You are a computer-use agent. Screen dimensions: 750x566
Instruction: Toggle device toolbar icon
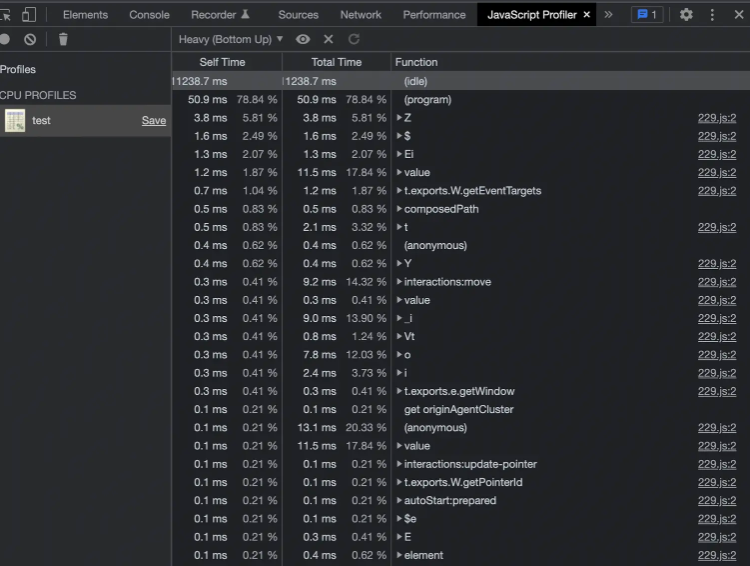29,15
